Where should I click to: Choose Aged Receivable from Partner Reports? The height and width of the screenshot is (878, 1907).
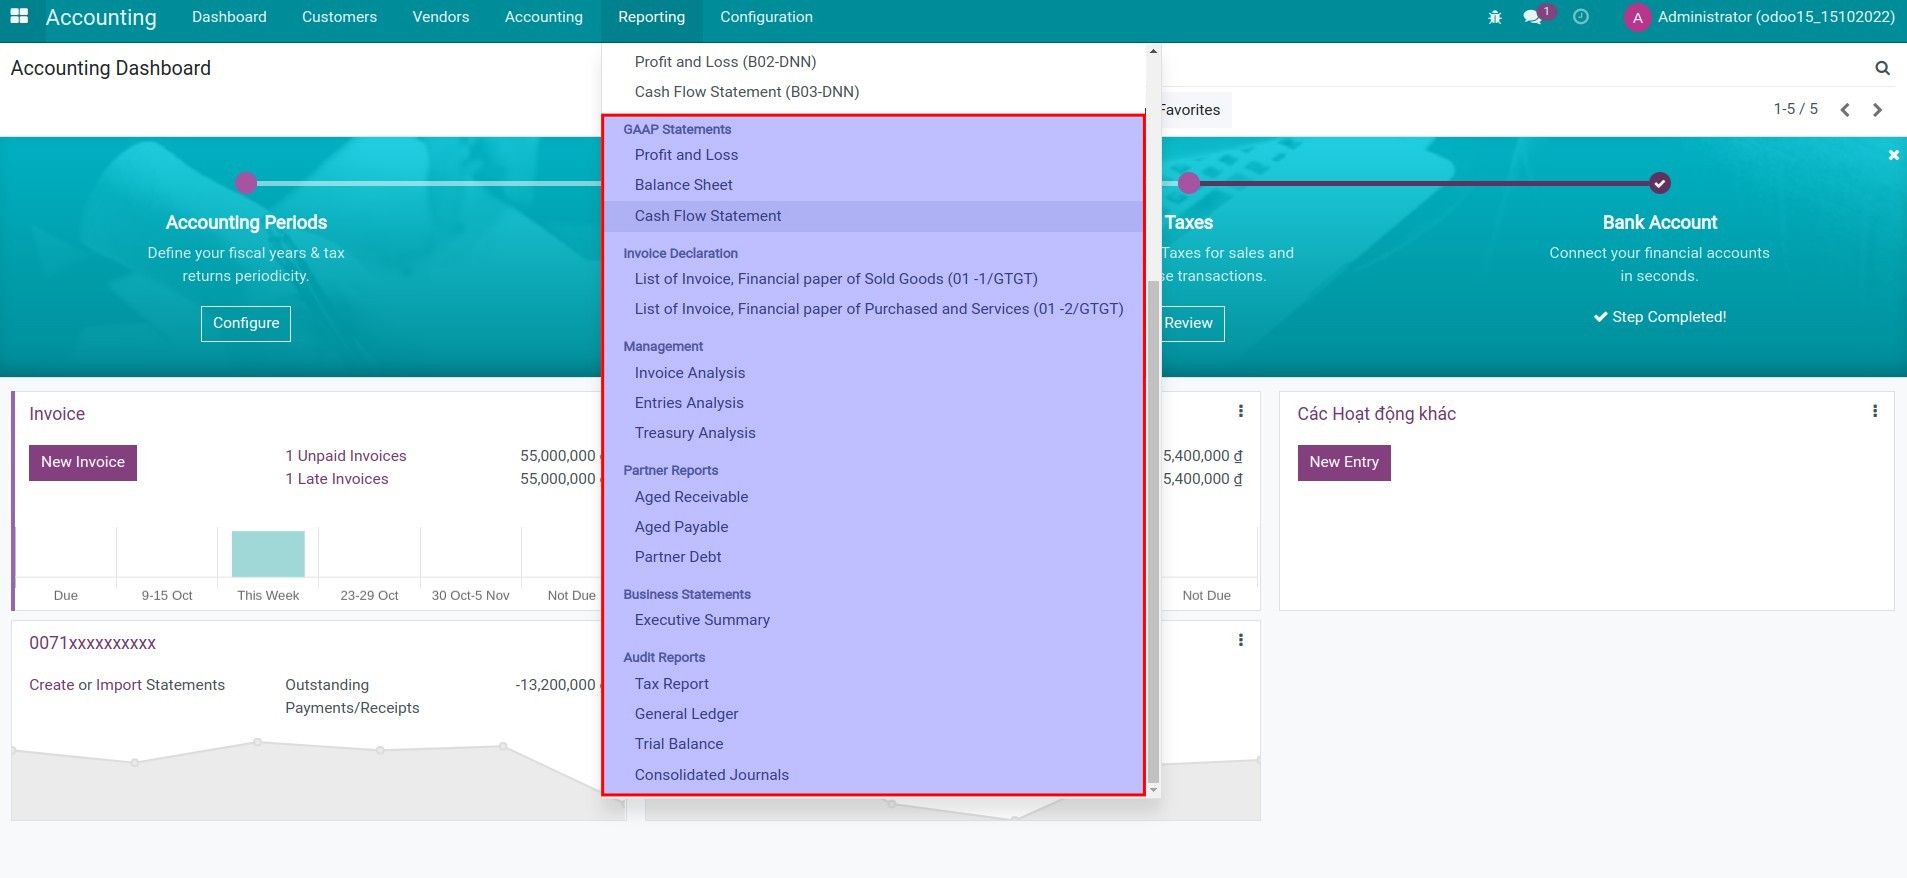pos(691,497)
